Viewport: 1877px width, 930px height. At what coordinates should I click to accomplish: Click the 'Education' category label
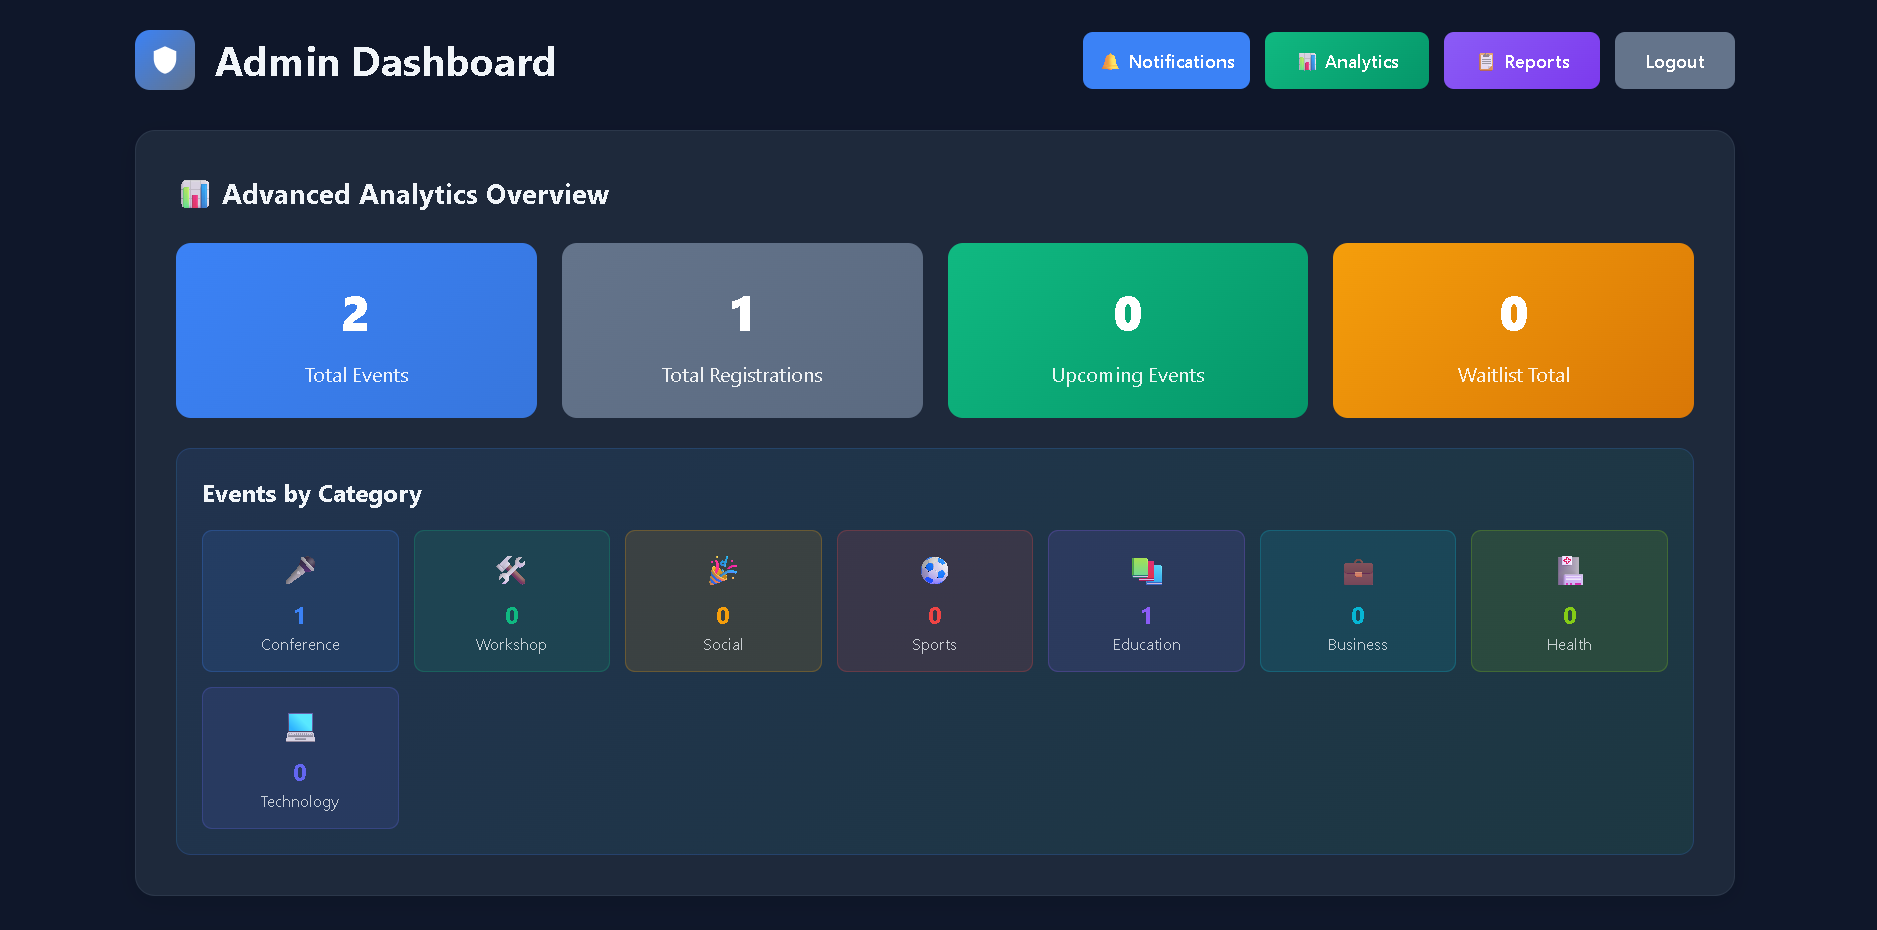(x=1146, y=645)
